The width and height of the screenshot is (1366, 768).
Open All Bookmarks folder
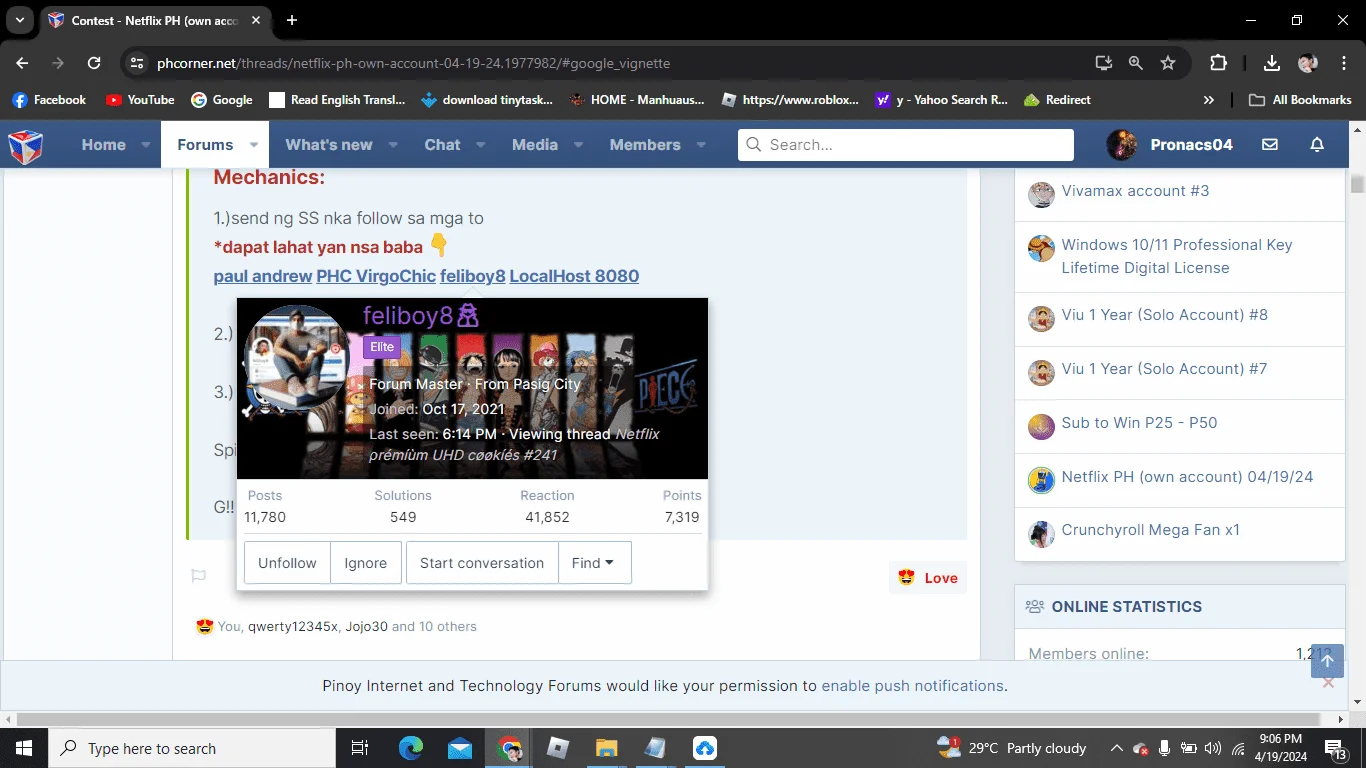click(1300, 100)
